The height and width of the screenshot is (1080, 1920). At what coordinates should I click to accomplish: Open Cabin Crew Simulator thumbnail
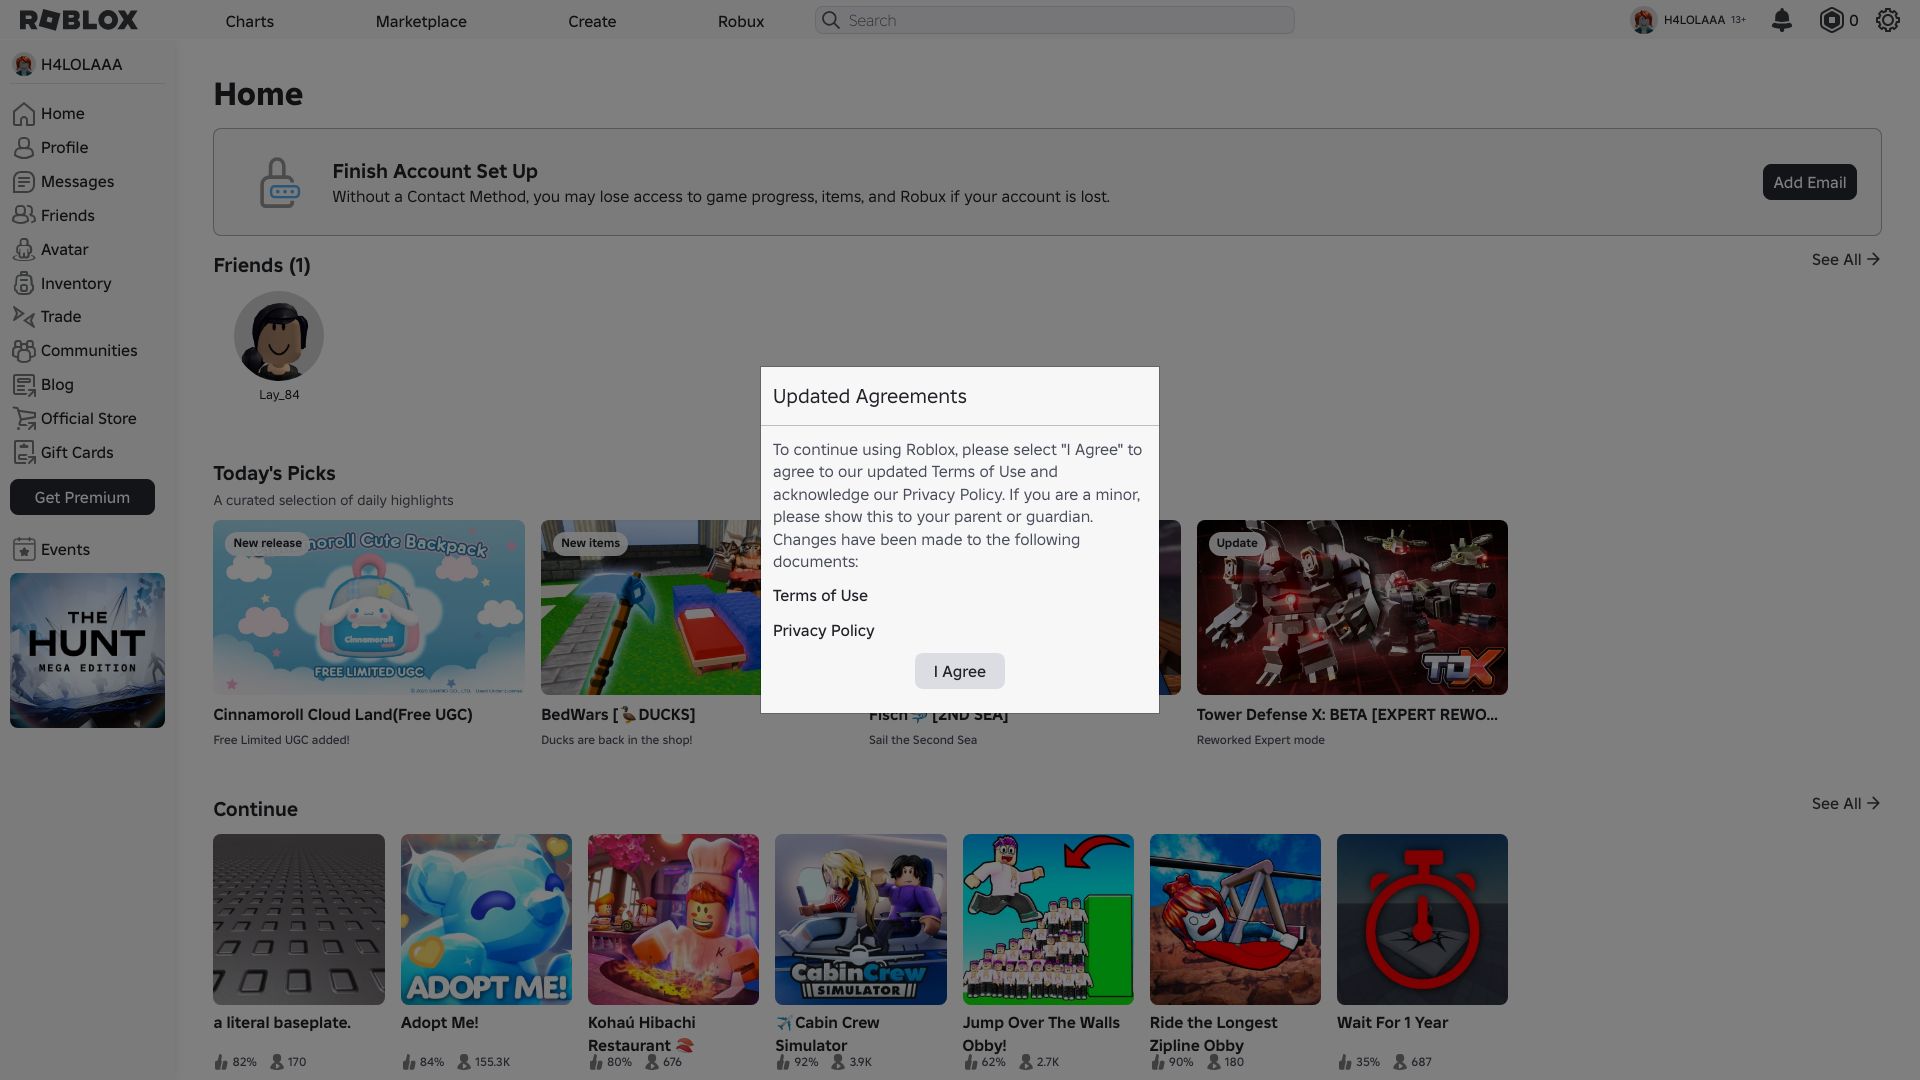861,920
